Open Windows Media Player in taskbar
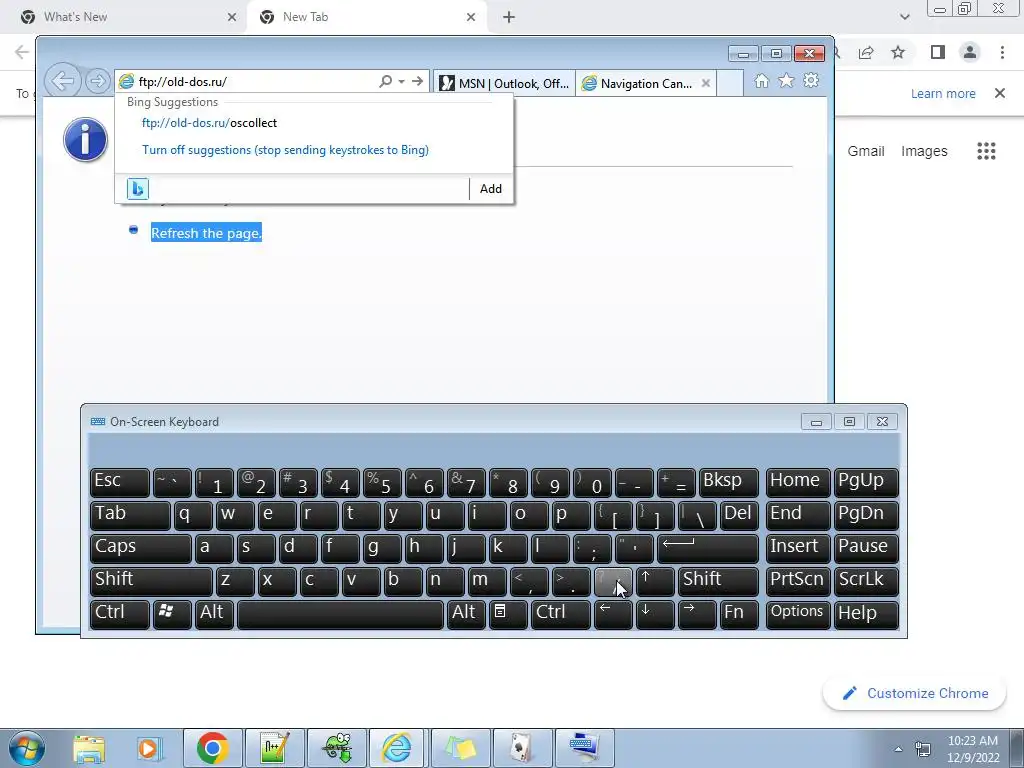This screenshot has height=768, width=1024. pyautogui.click(x=150, y=748)
